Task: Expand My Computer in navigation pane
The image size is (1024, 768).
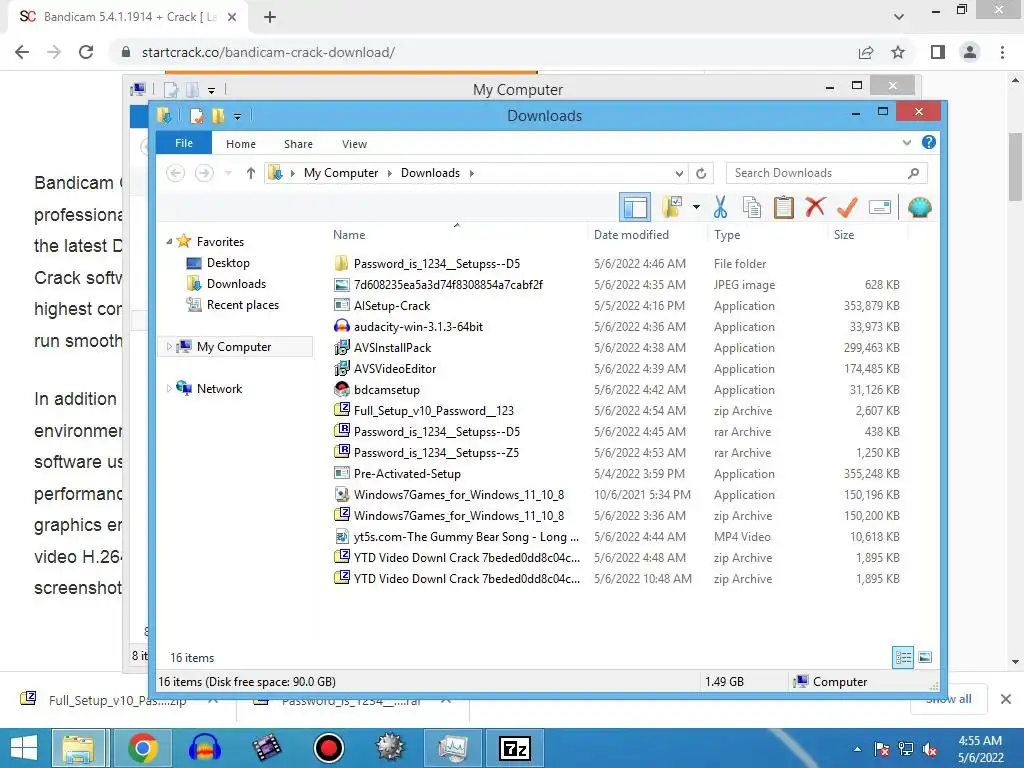Action: [169, 347]
